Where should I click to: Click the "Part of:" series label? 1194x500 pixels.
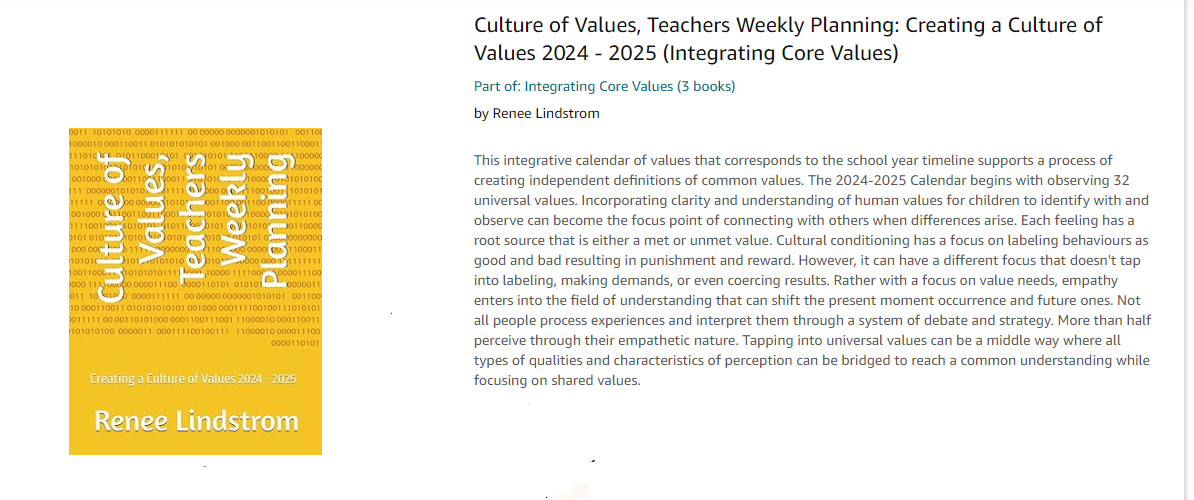tap(497, 86)
